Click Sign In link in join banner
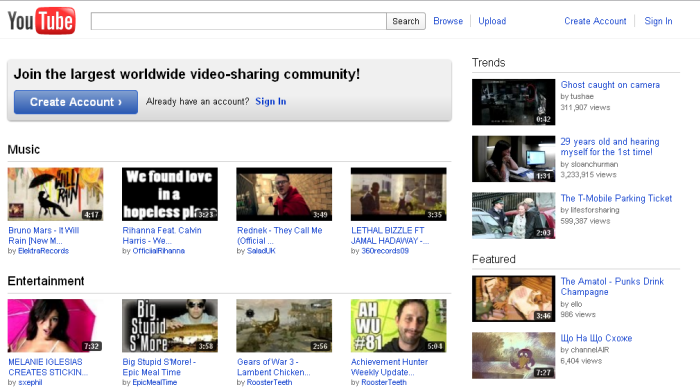 pos(271,101)
